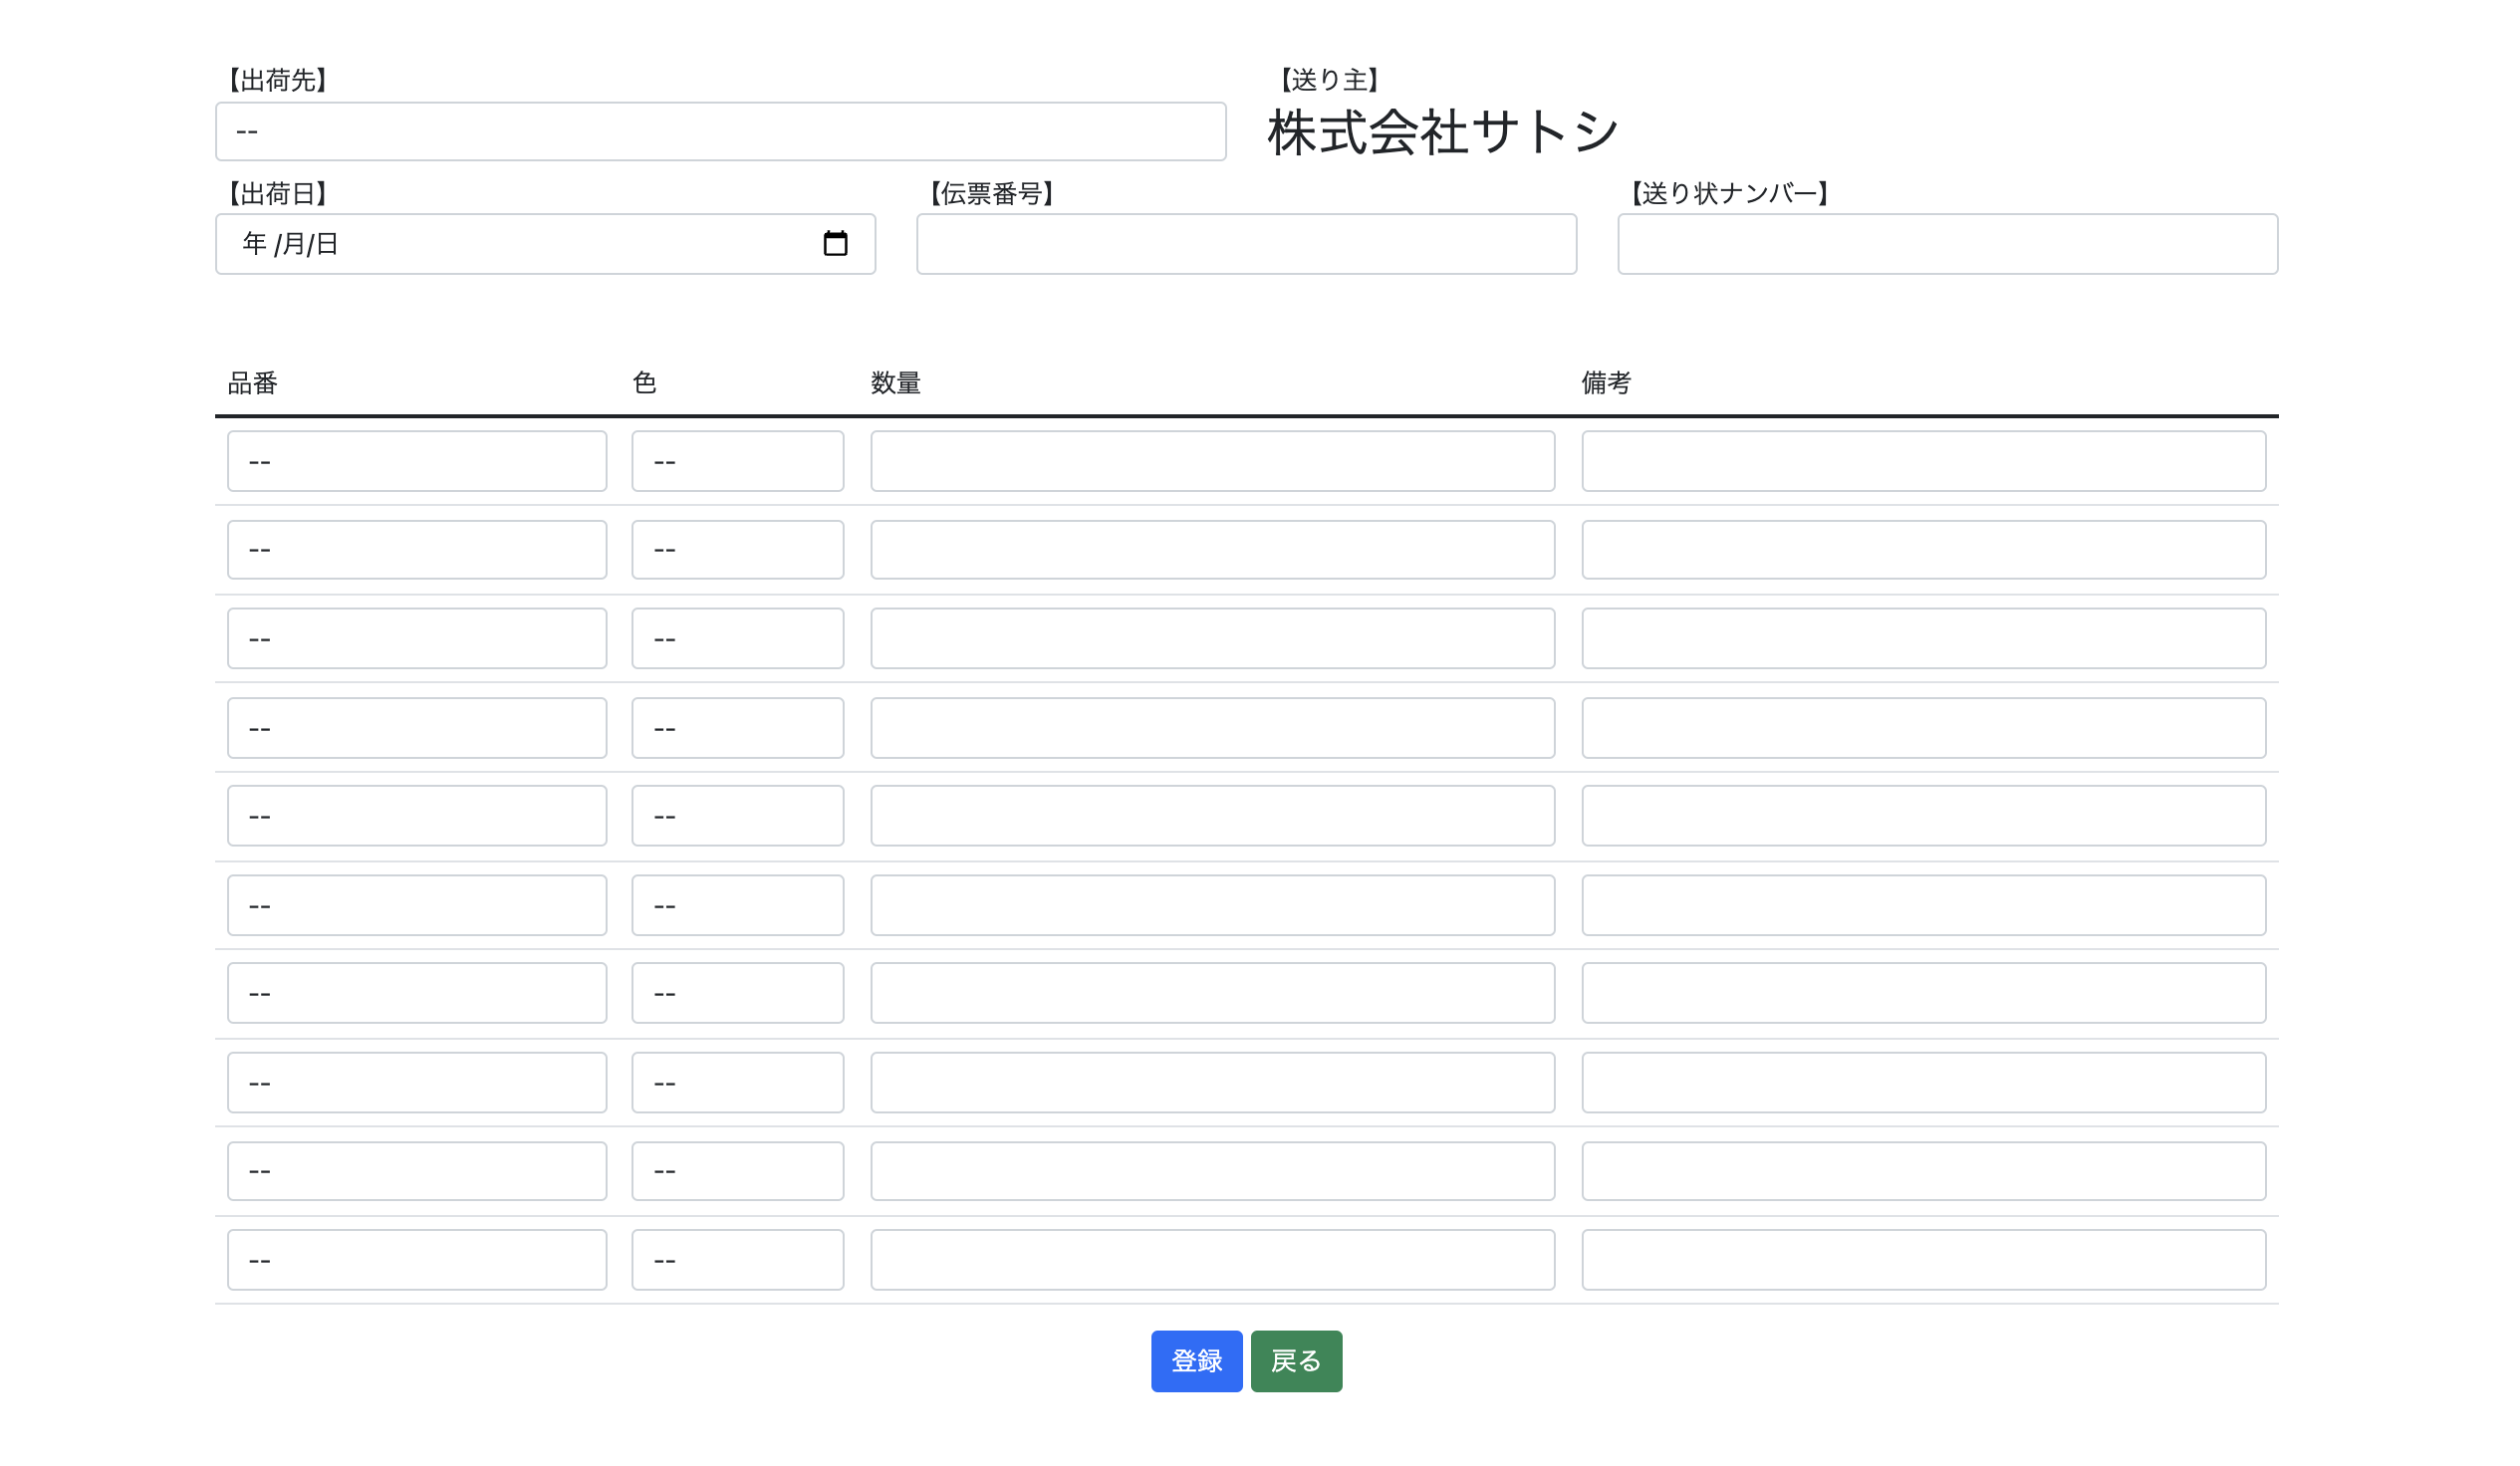2520x1466 pixels.
Task: Click the 数量 field in row 7
Action: 1212,993
